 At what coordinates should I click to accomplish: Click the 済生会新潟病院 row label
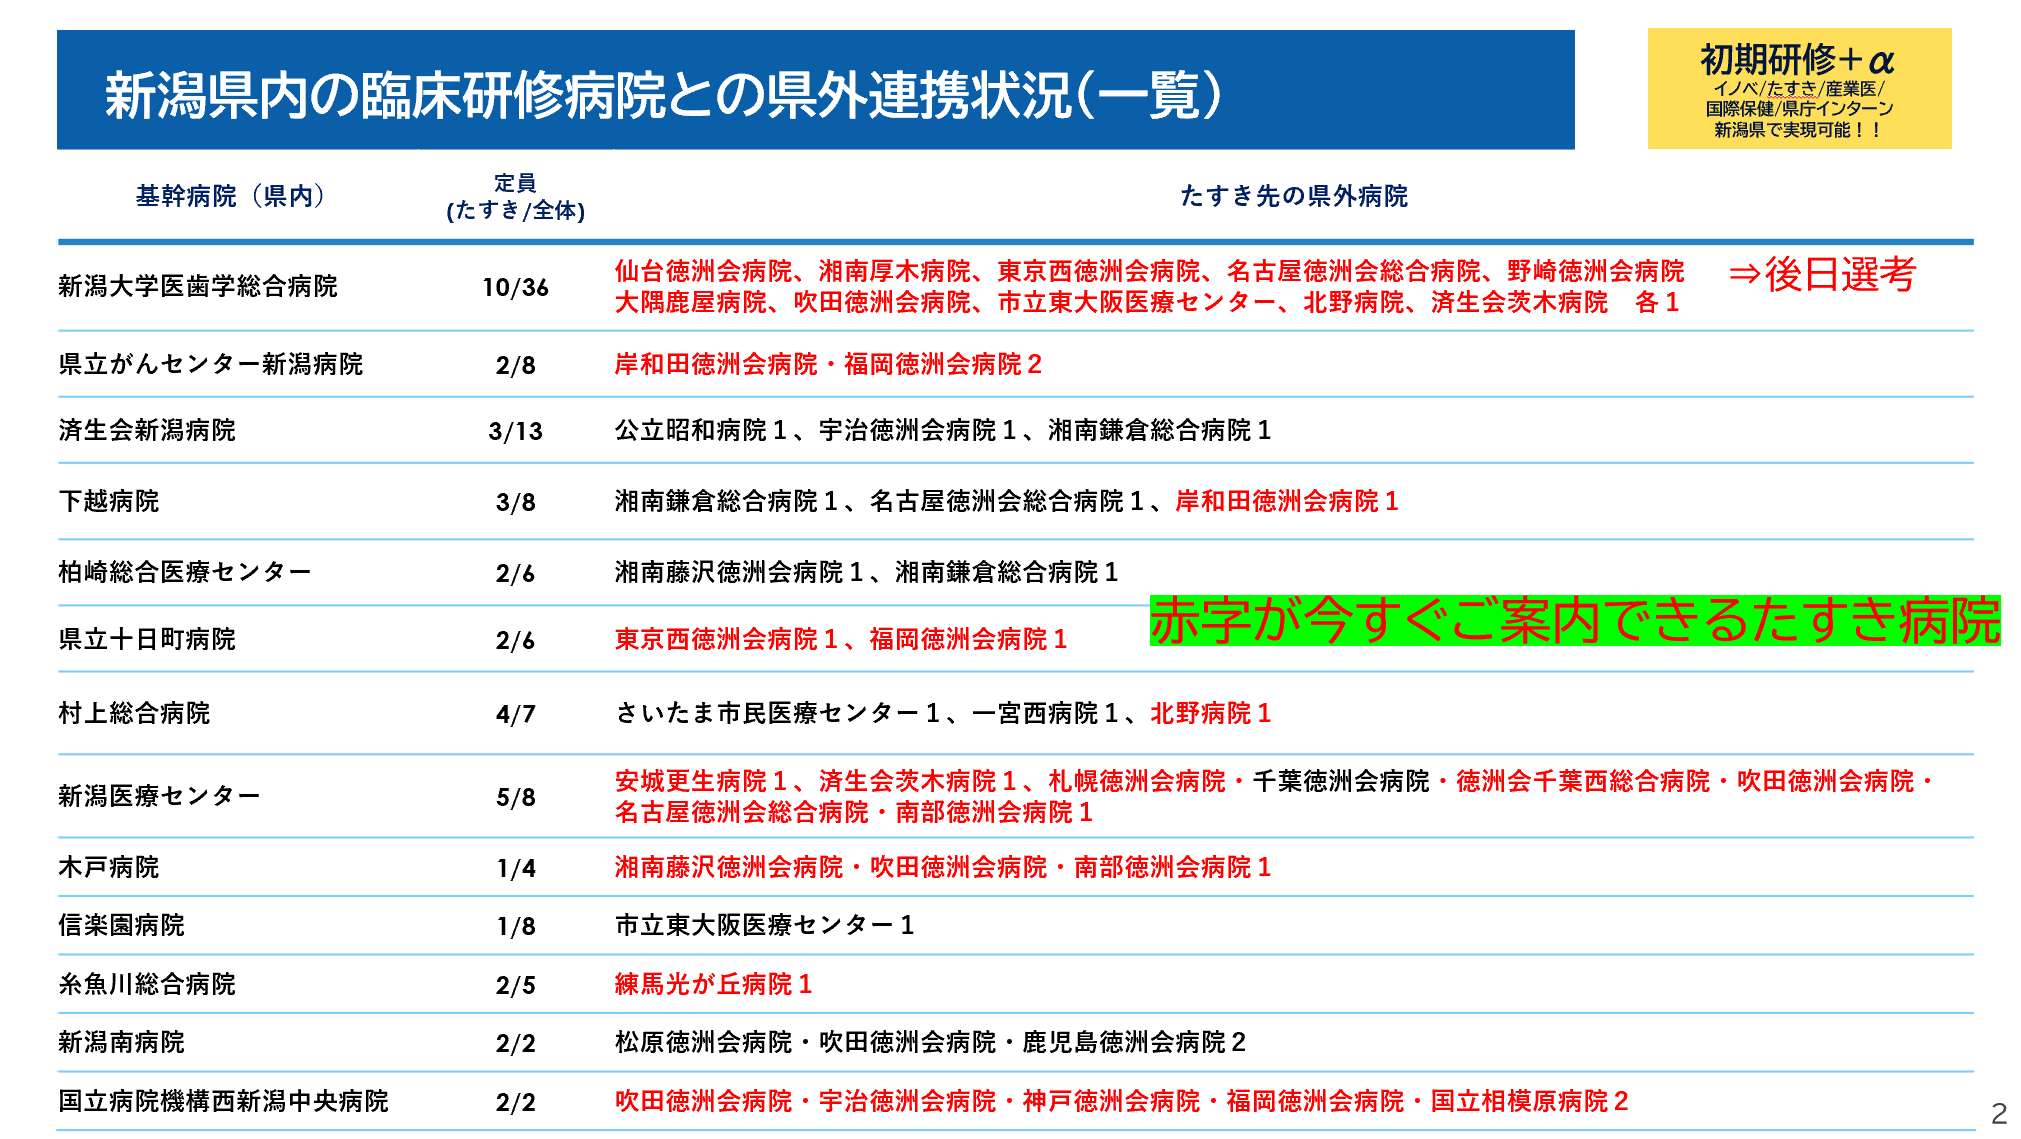tap(147, 431)
